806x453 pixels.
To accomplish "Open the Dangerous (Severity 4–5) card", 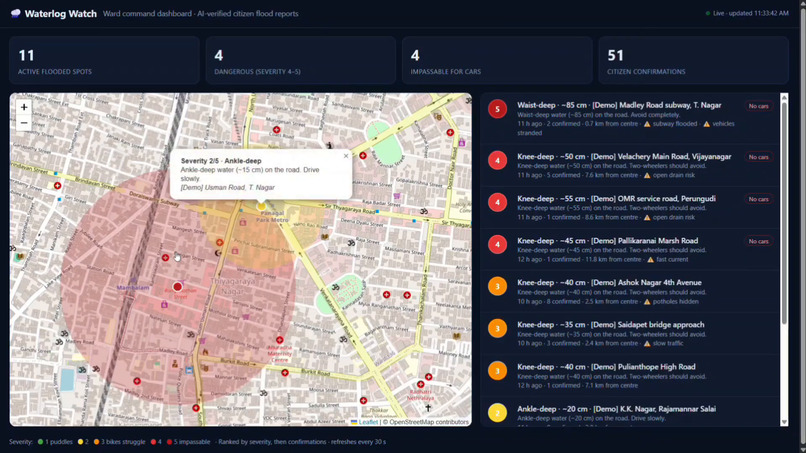I will [x=301, y=60].
